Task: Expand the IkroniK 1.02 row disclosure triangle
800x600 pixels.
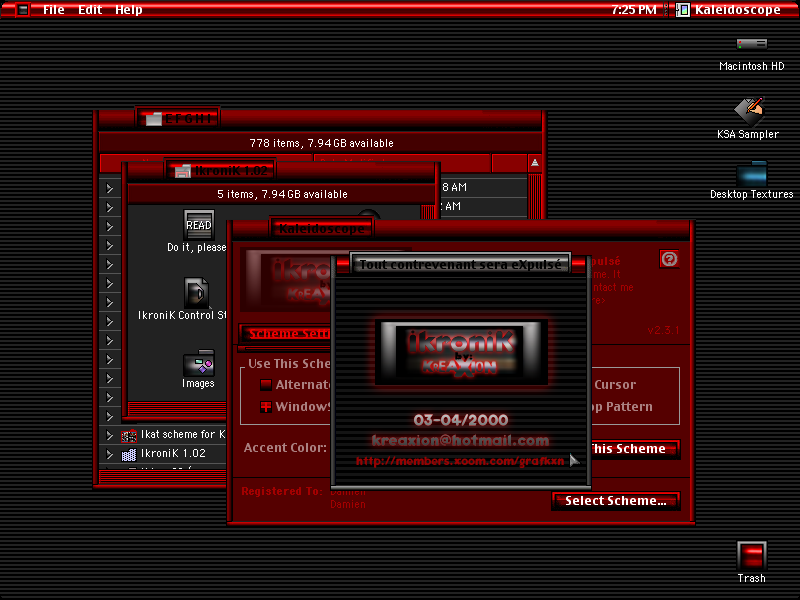Action: tap(110, 454)
